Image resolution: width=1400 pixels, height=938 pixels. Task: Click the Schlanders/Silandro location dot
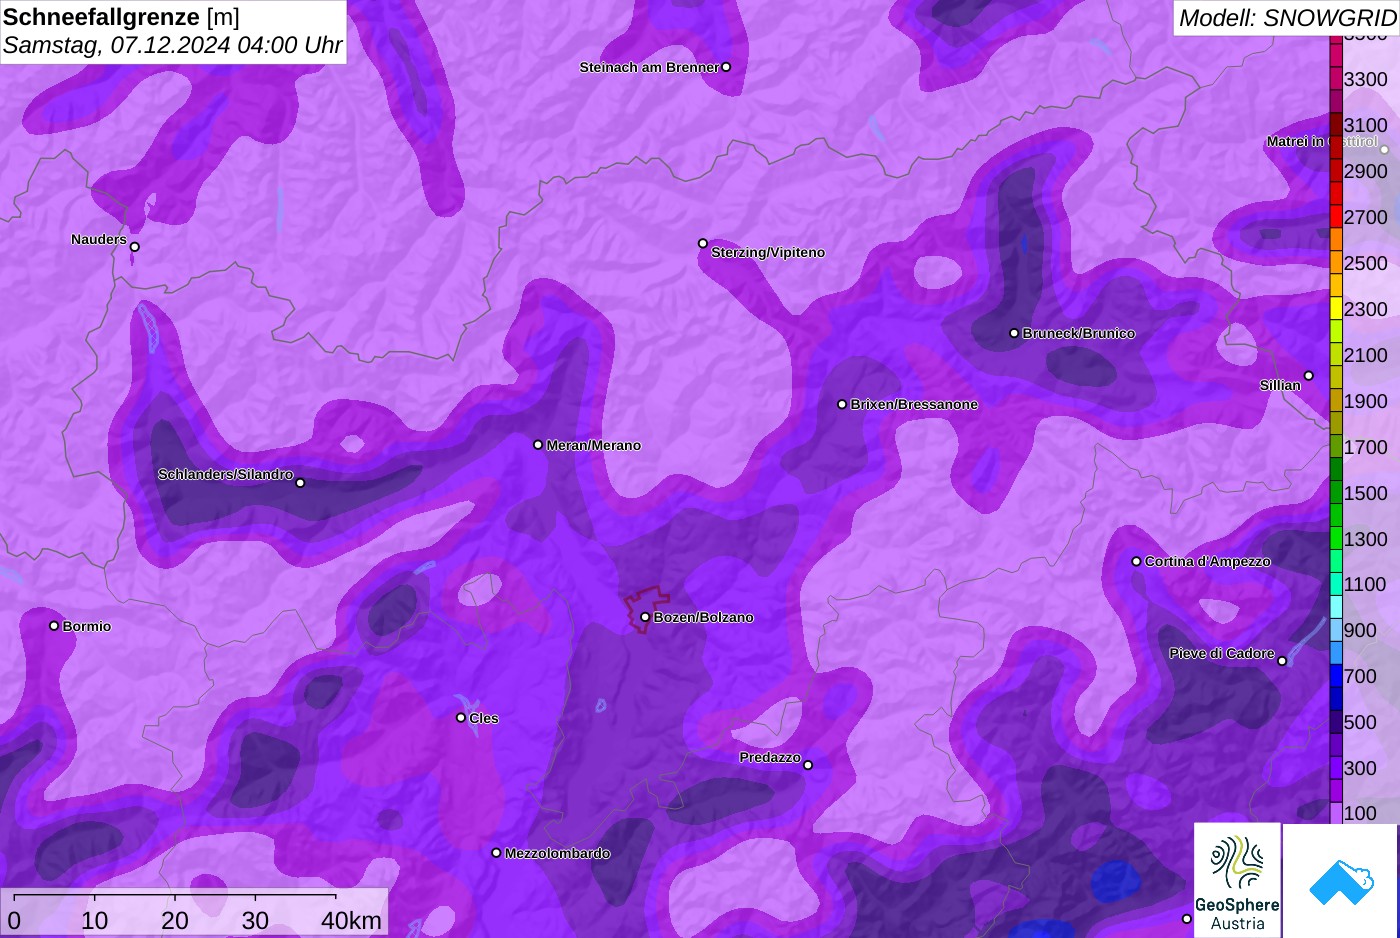point(300,483)
